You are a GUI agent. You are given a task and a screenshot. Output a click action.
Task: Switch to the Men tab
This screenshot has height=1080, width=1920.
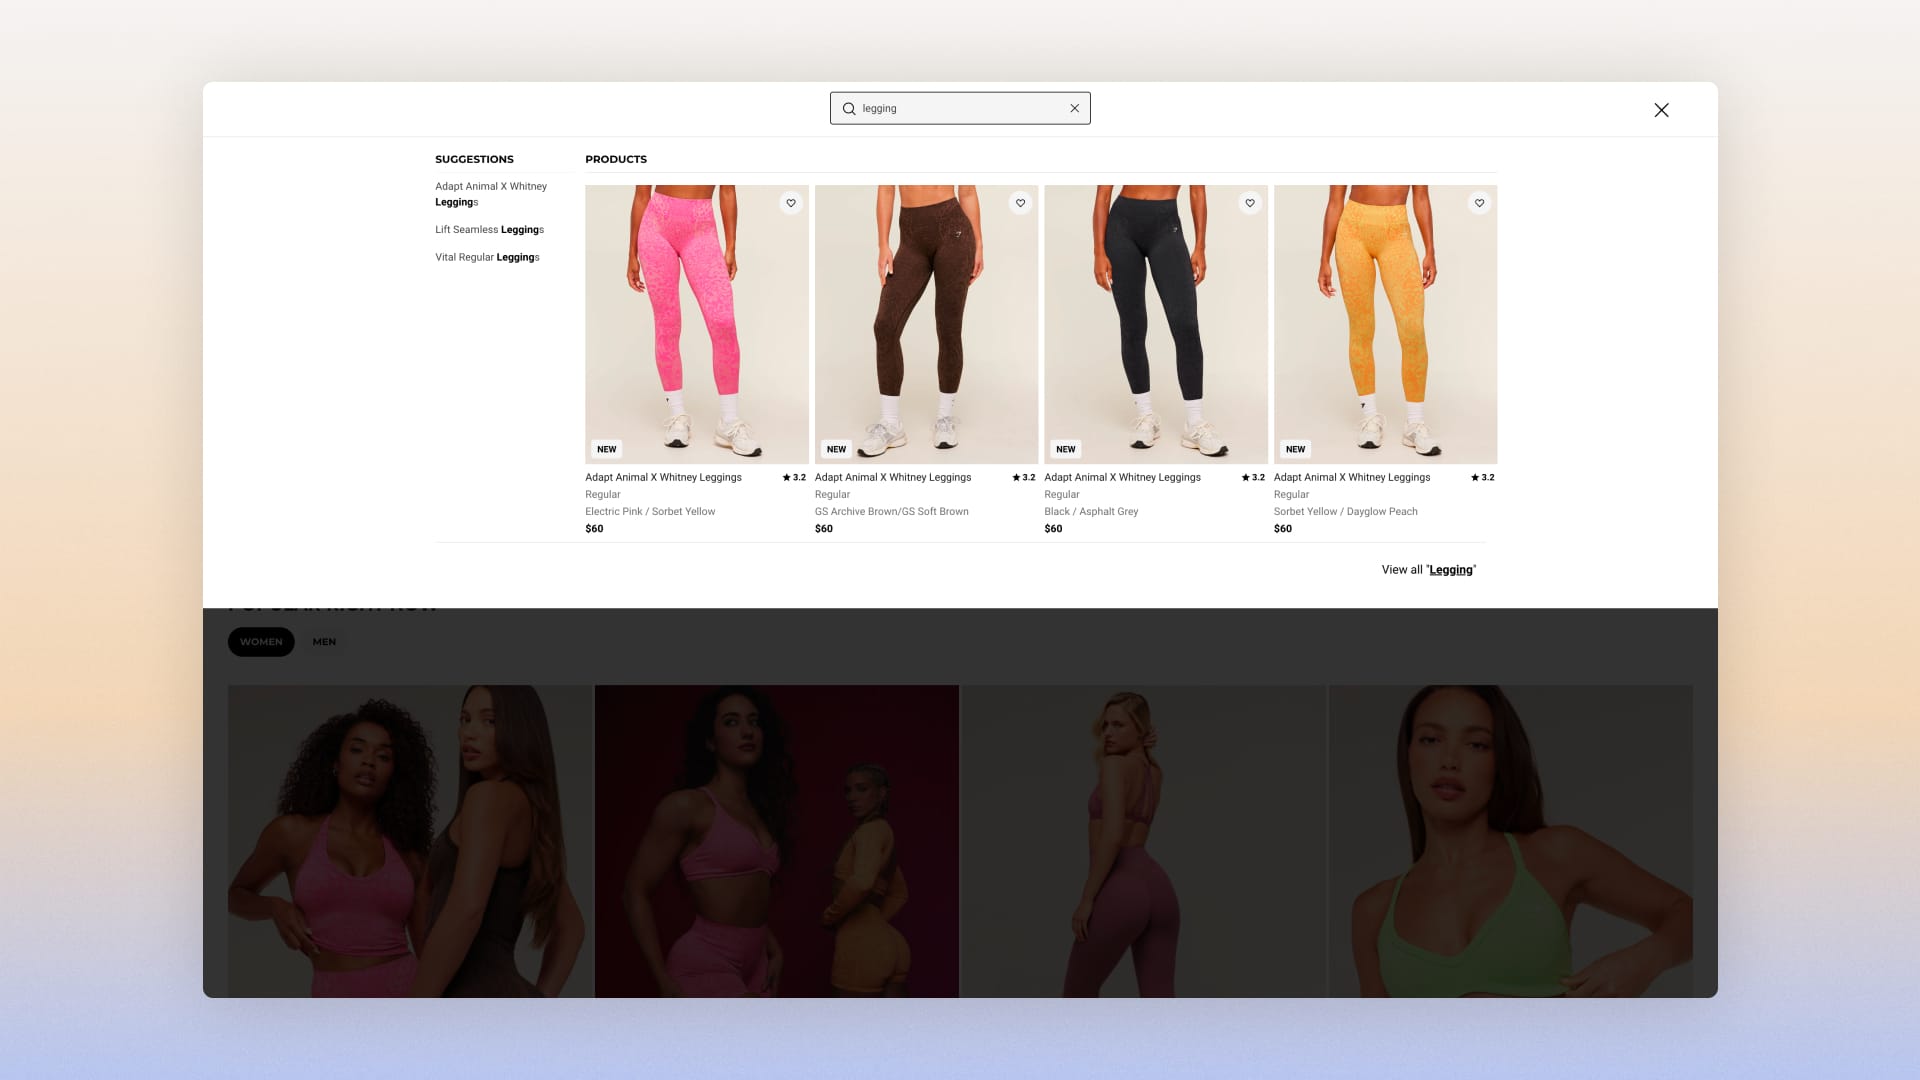(324, 642)
